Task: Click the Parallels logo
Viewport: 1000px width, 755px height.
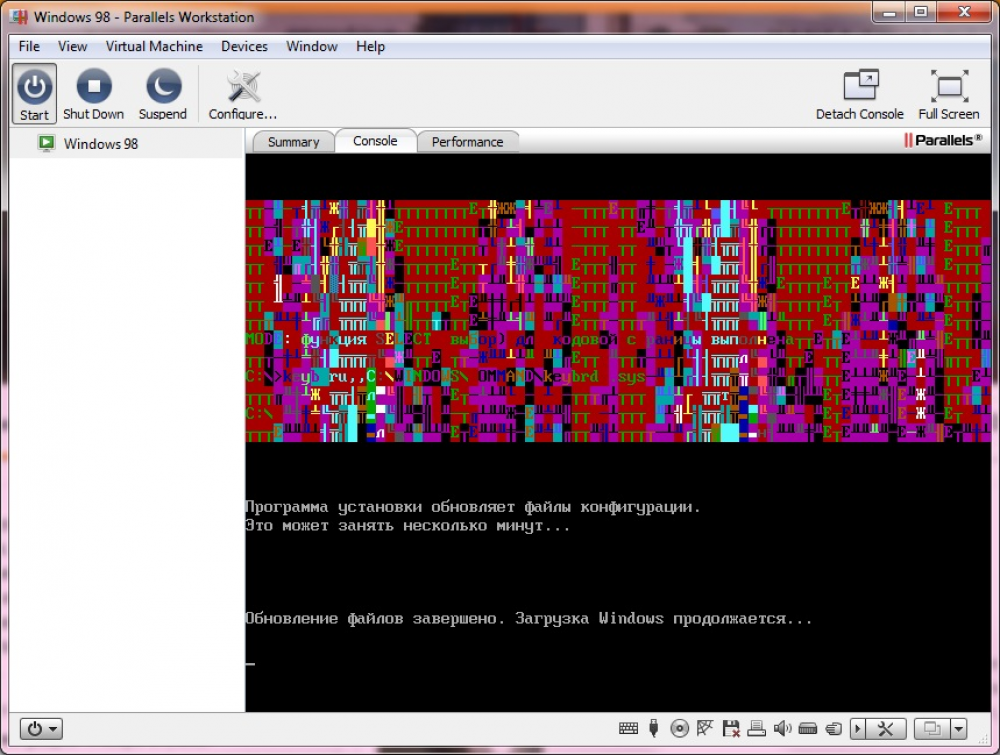Action: (x=943, y=140)
